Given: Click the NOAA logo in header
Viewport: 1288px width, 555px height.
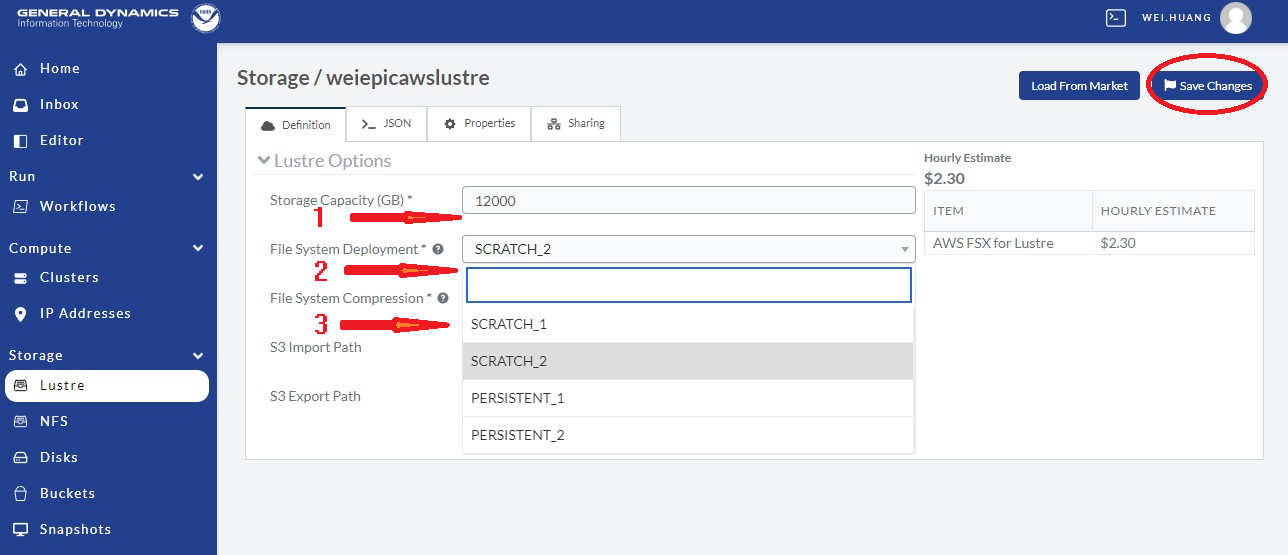Looking at the screenshot, I should pyautogui.click(x=206, y=18).
